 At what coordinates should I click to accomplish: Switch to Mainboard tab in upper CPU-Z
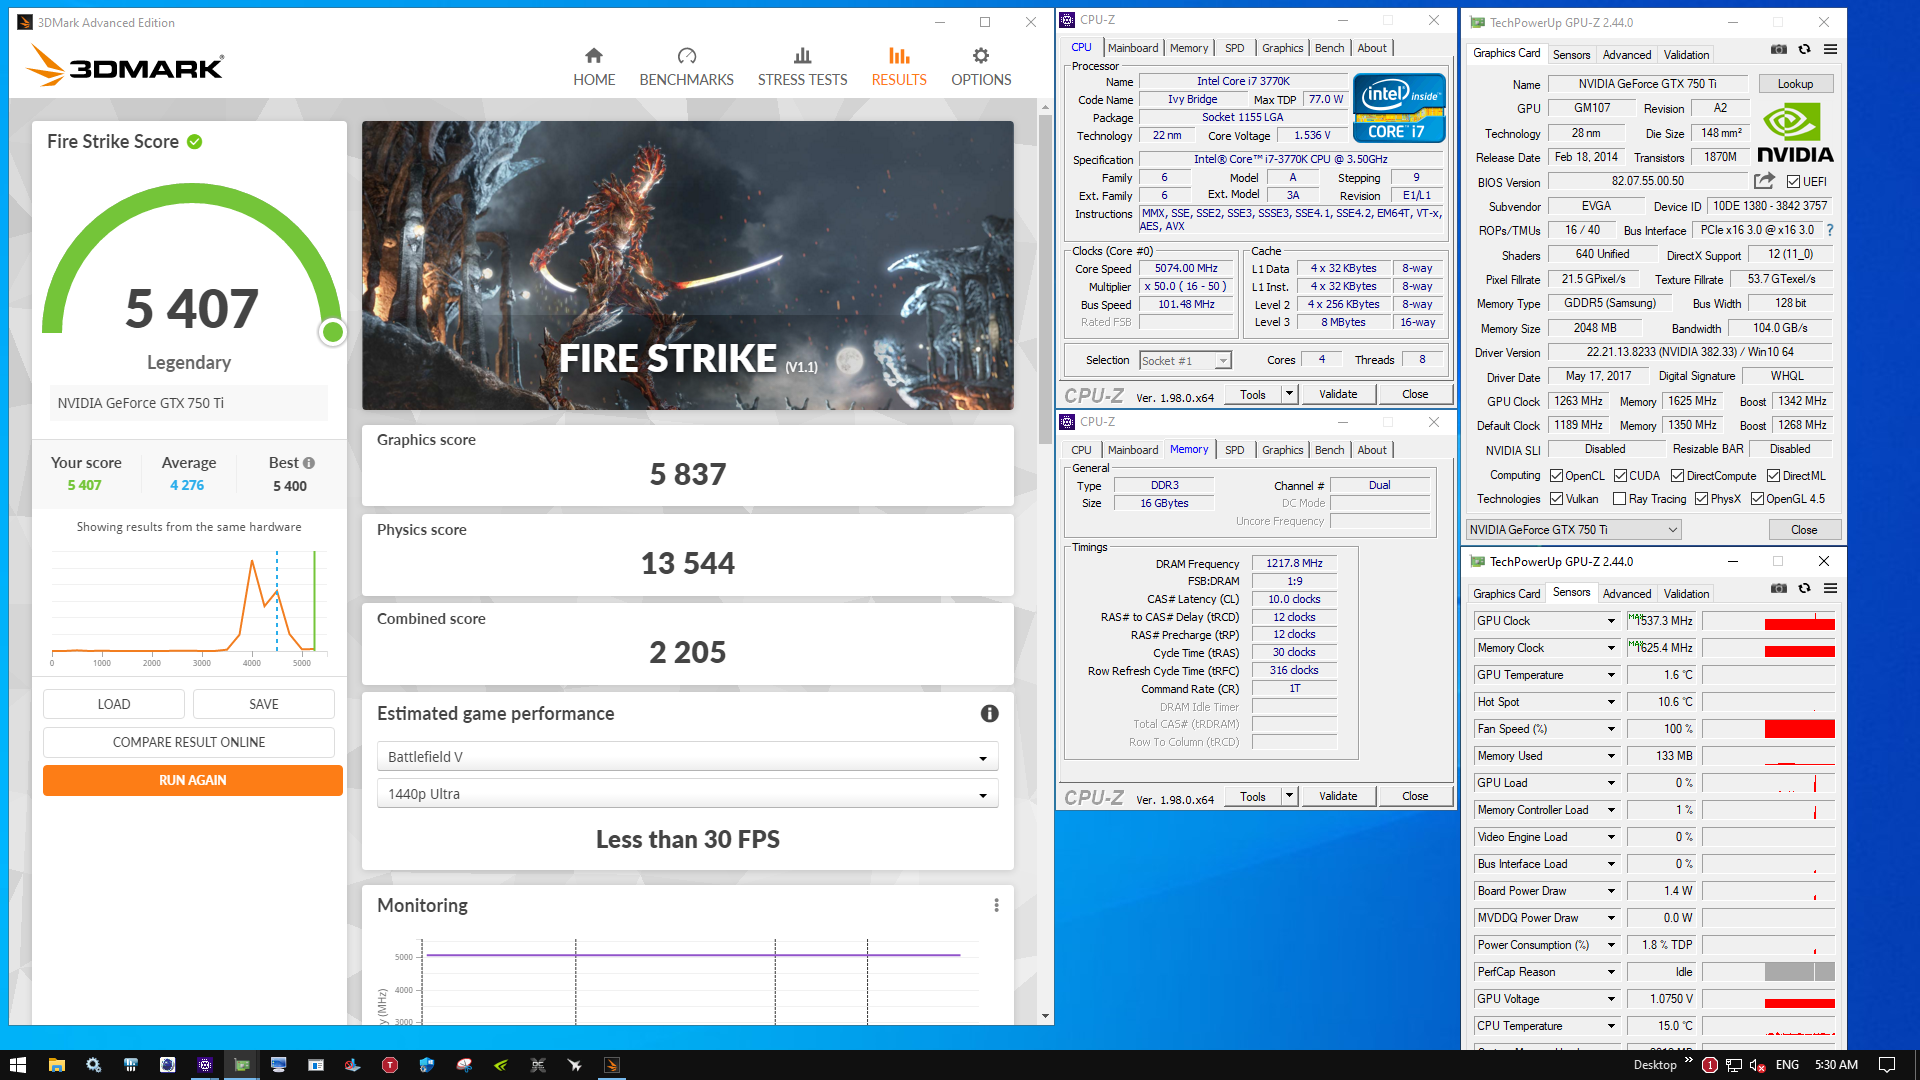[x=1133, y=48]
